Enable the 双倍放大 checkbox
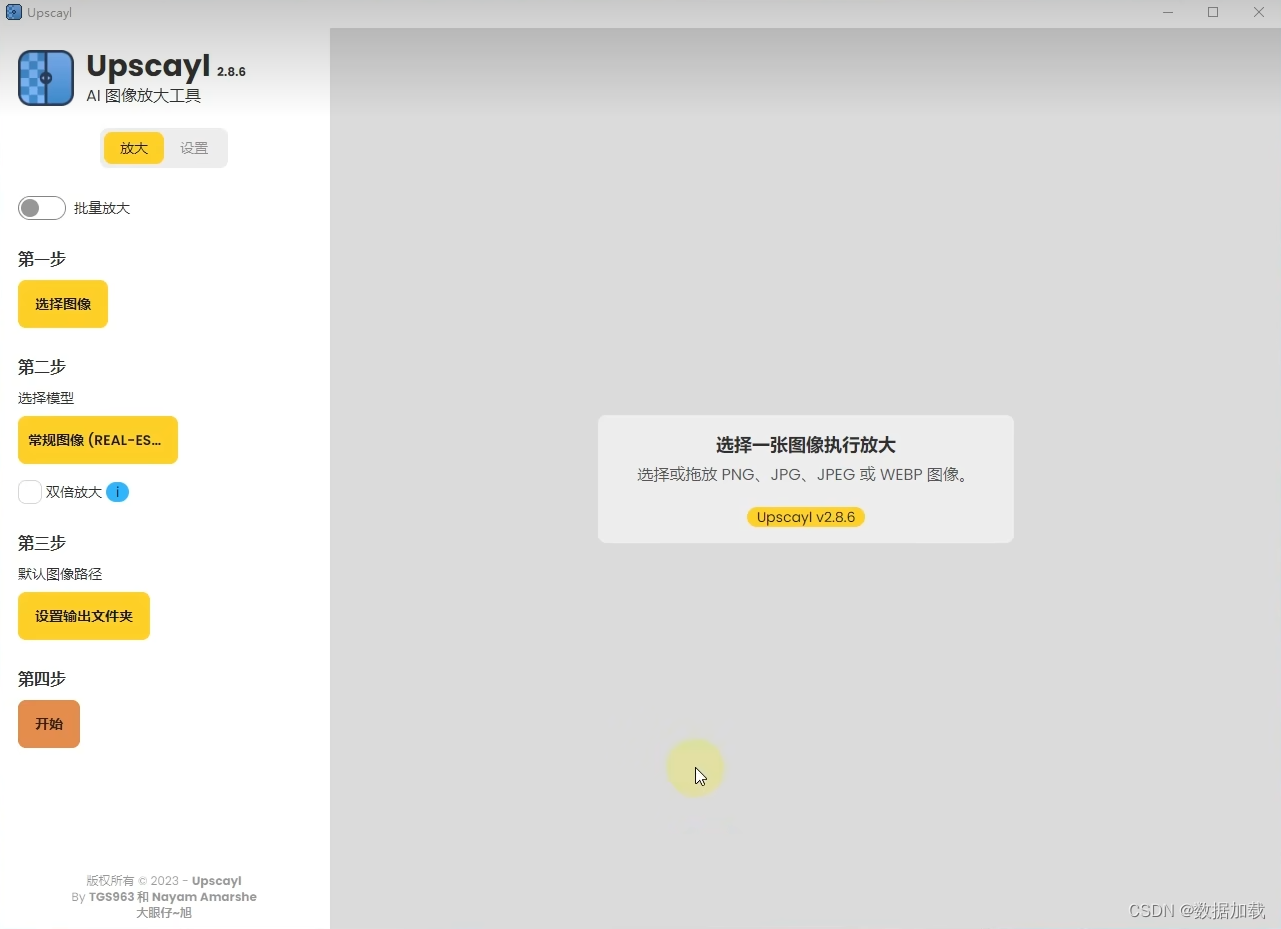 tap(30, 492)
